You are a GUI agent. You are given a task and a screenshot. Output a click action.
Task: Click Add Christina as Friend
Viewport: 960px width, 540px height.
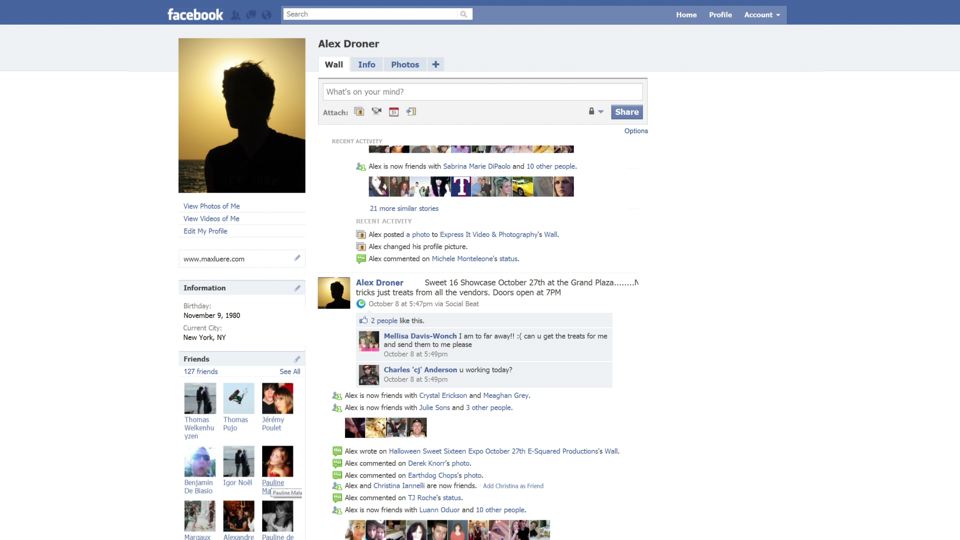point(513,486)
